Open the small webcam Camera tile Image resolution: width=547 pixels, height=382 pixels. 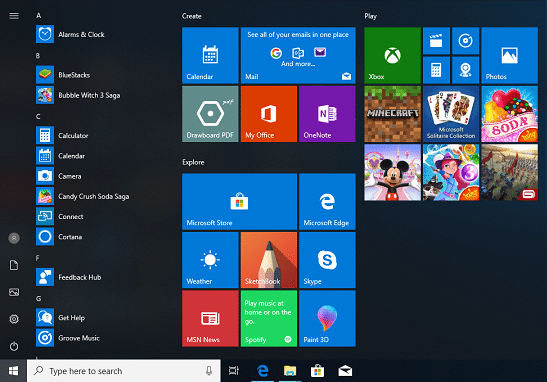tap(465, 70)
